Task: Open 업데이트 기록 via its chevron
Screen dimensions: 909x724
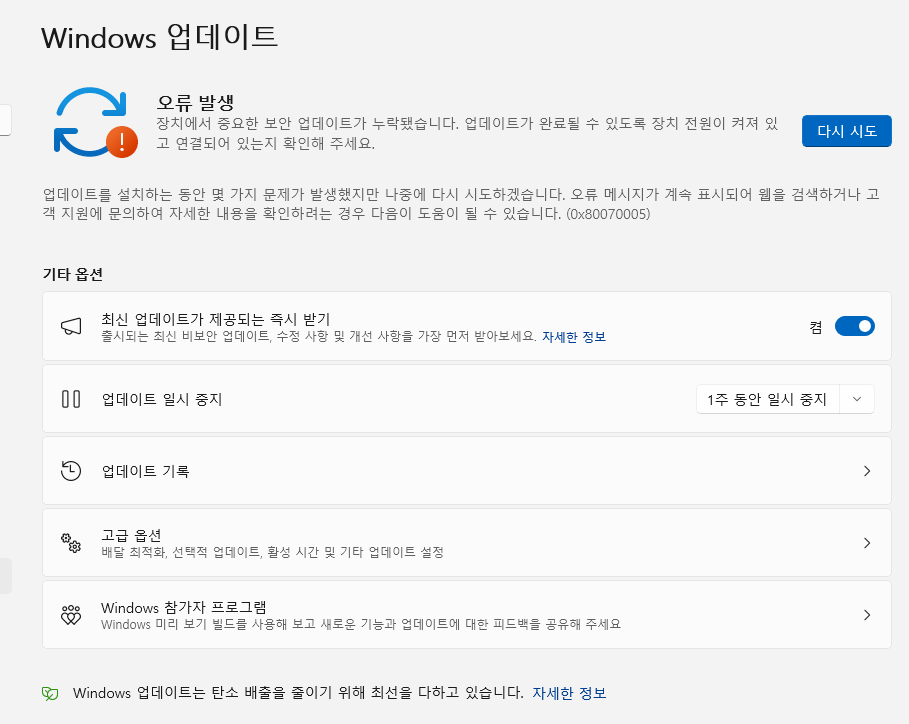Action: (867, 471)
